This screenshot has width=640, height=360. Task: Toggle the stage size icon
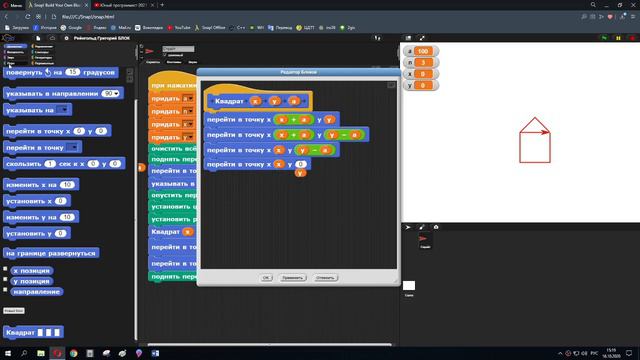(408, 38)
